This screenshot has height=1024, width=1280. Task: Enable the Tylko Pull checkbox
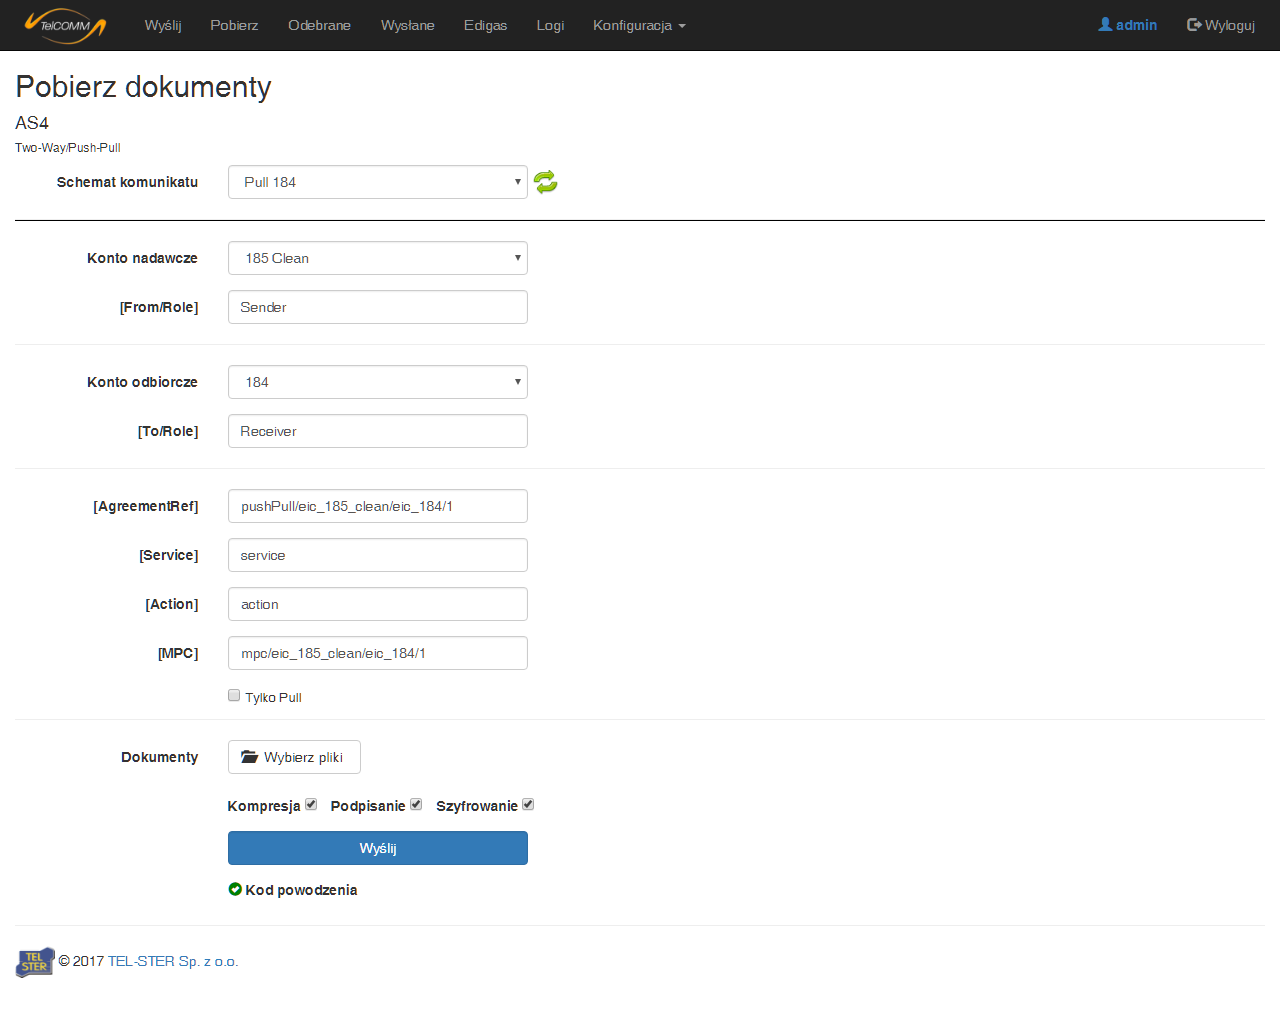(234, 695)
